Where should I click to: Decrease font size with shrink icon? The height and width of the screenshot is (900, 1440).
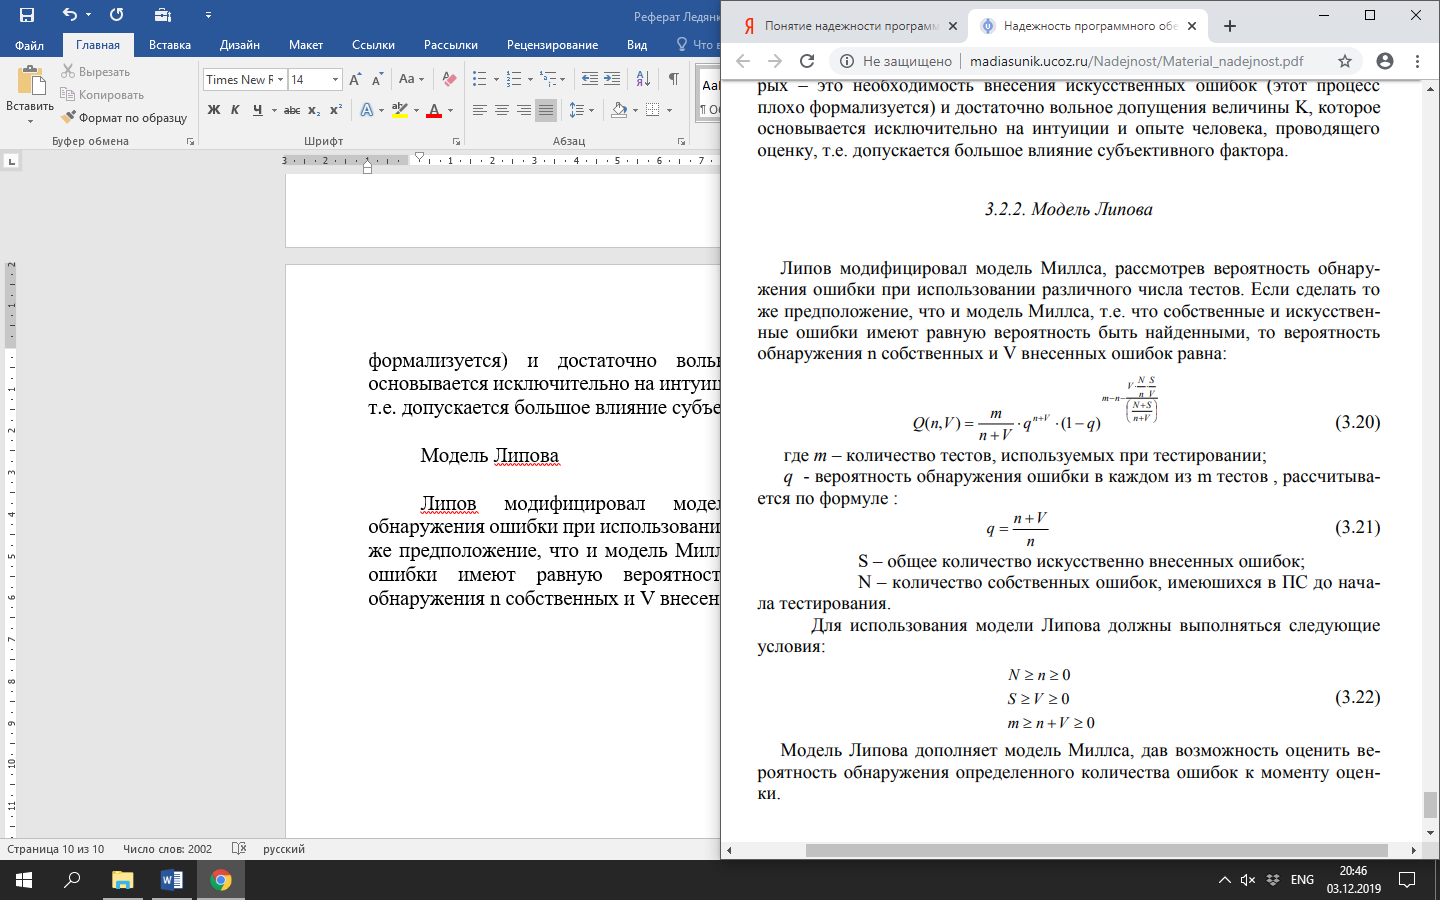pos(377,79)
